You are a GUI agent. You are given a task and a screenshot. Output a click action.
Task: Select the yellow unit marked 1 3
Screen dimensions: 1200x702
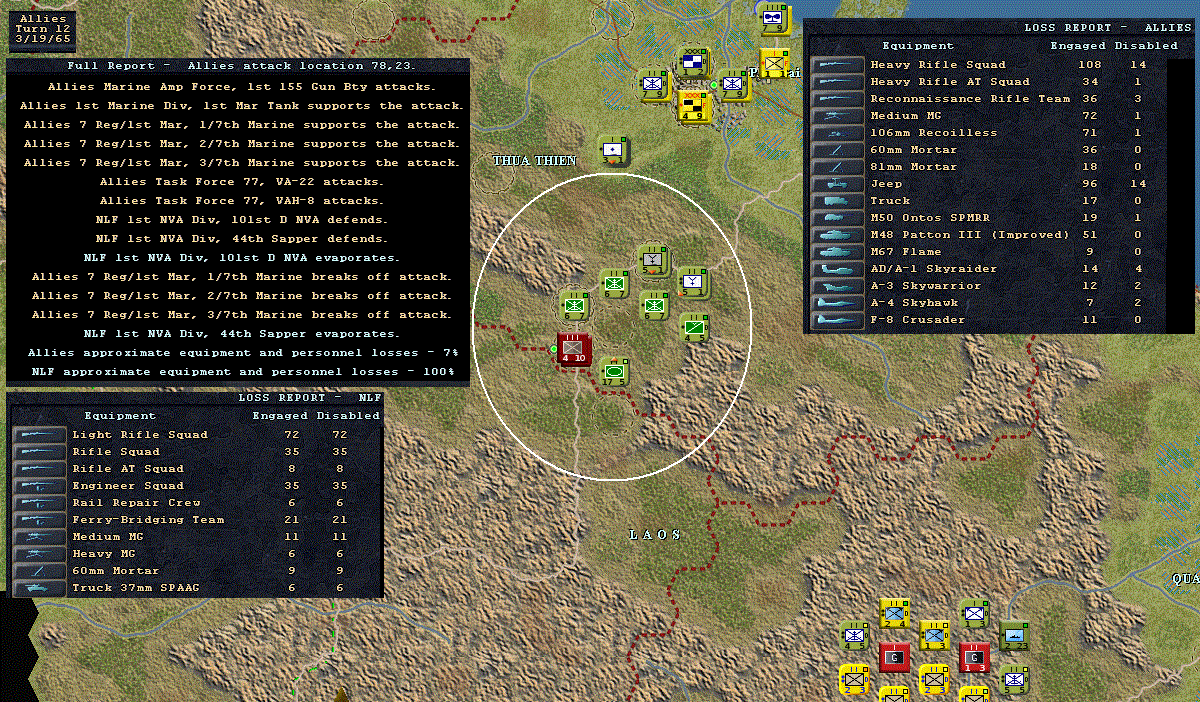(x=934, y=635)
